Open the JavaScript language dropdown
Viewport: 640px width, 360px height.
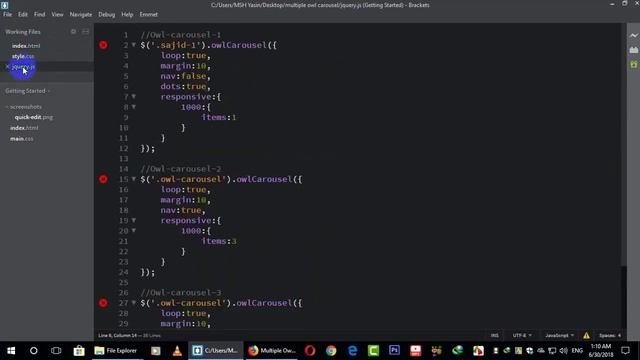click(x=559, y=336)
